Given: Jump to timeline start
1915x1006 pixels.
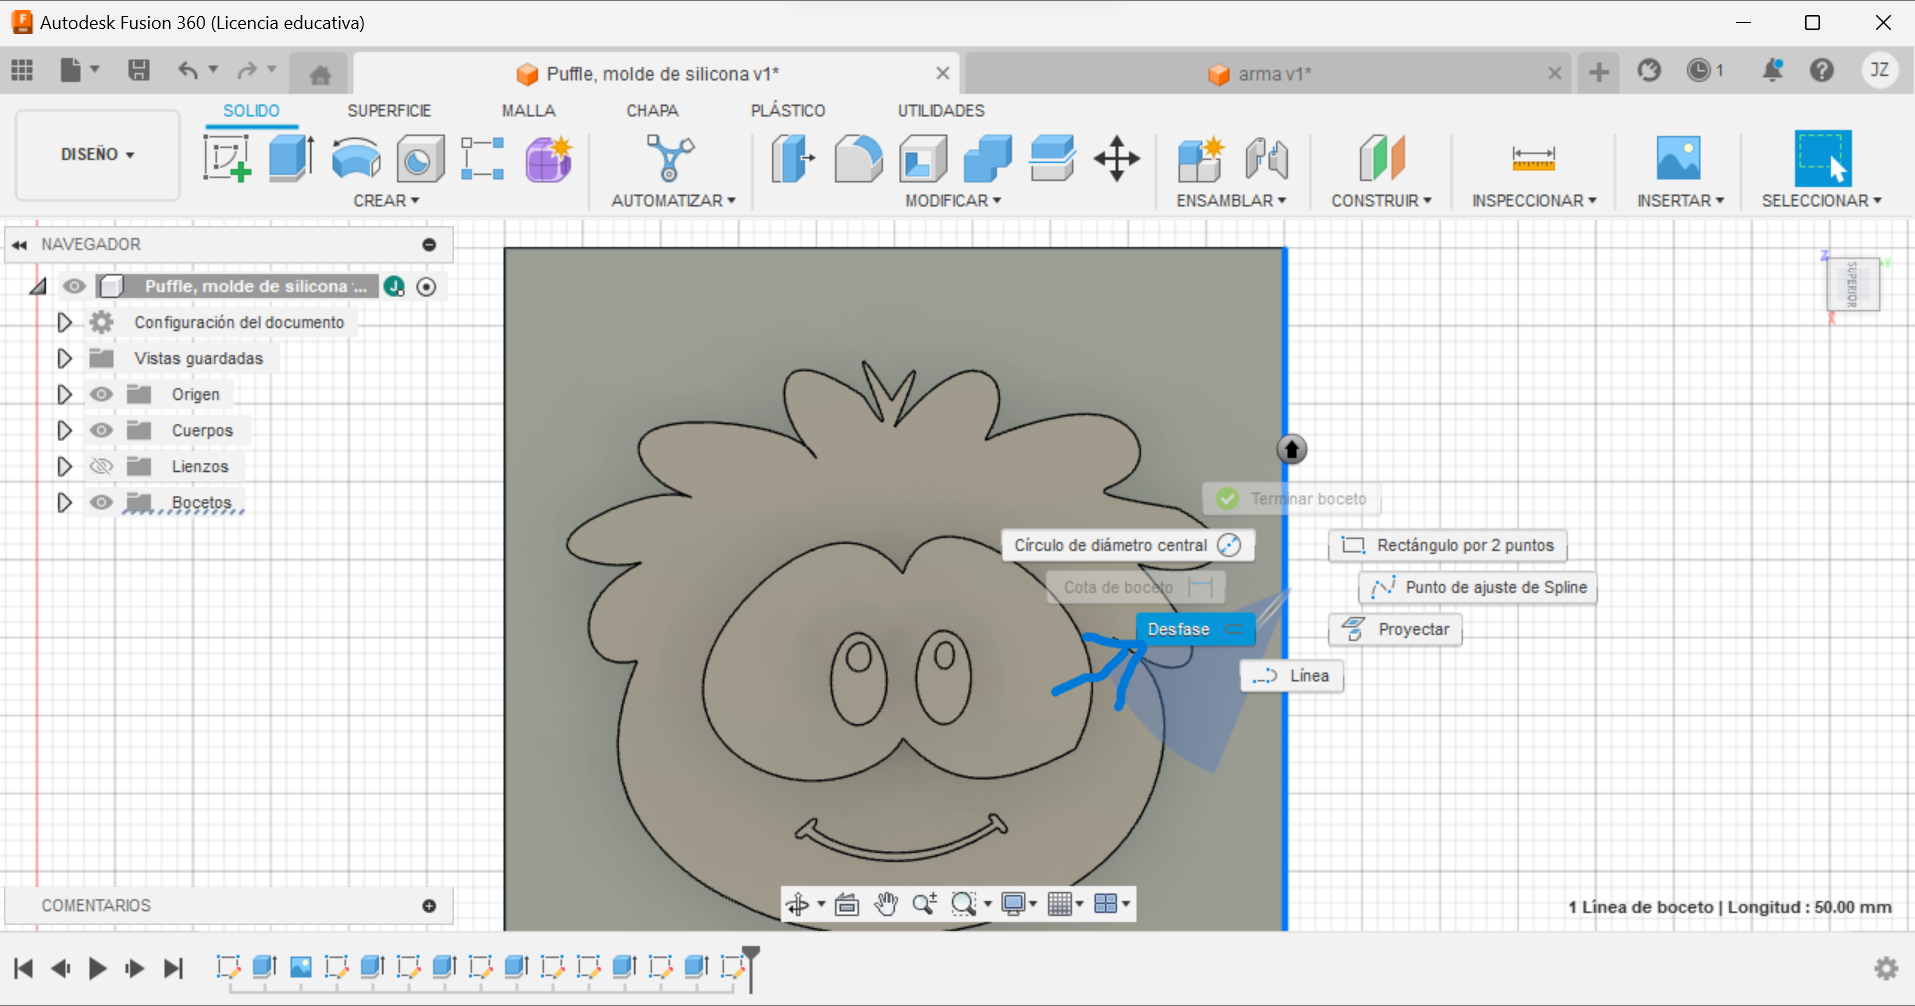Looking at the screenshot, I should (24, 968).
